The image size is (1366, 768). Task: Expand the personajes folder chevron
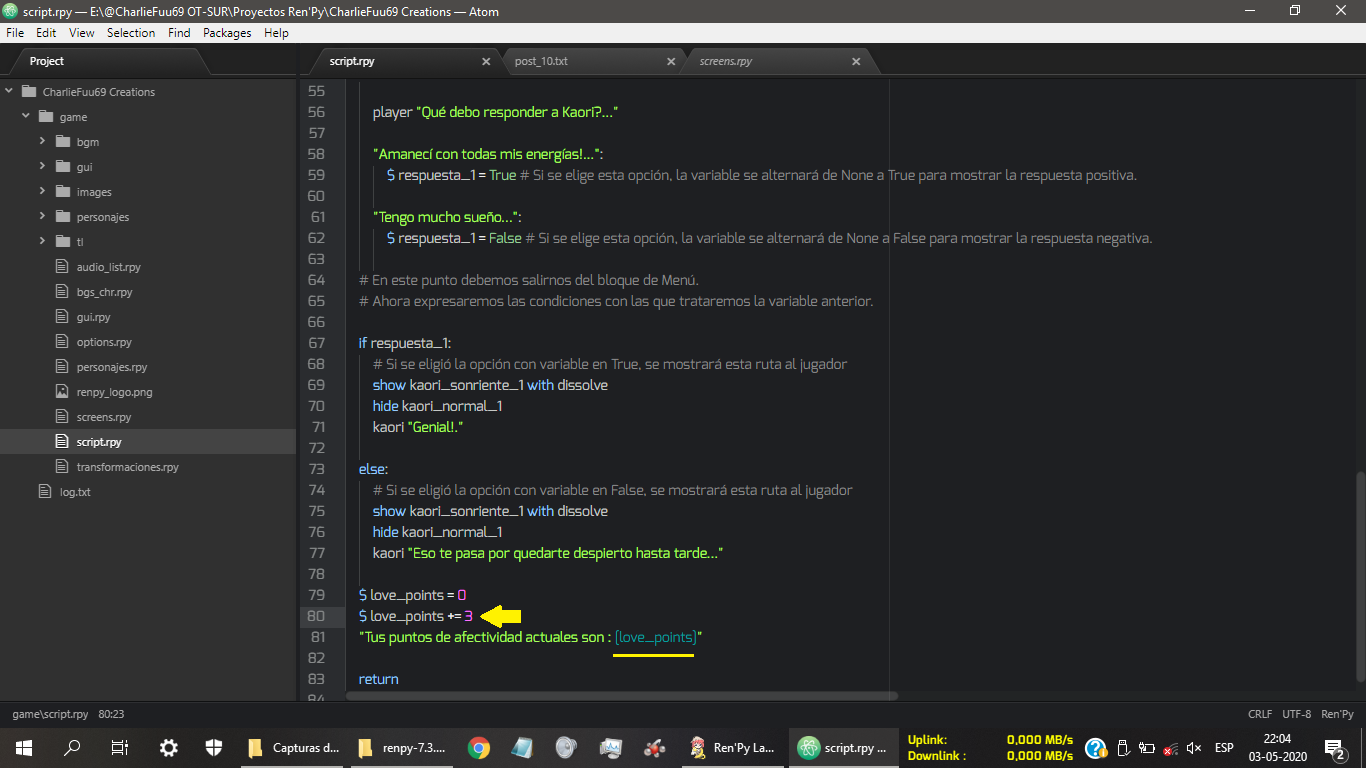[x=43, y=217]
